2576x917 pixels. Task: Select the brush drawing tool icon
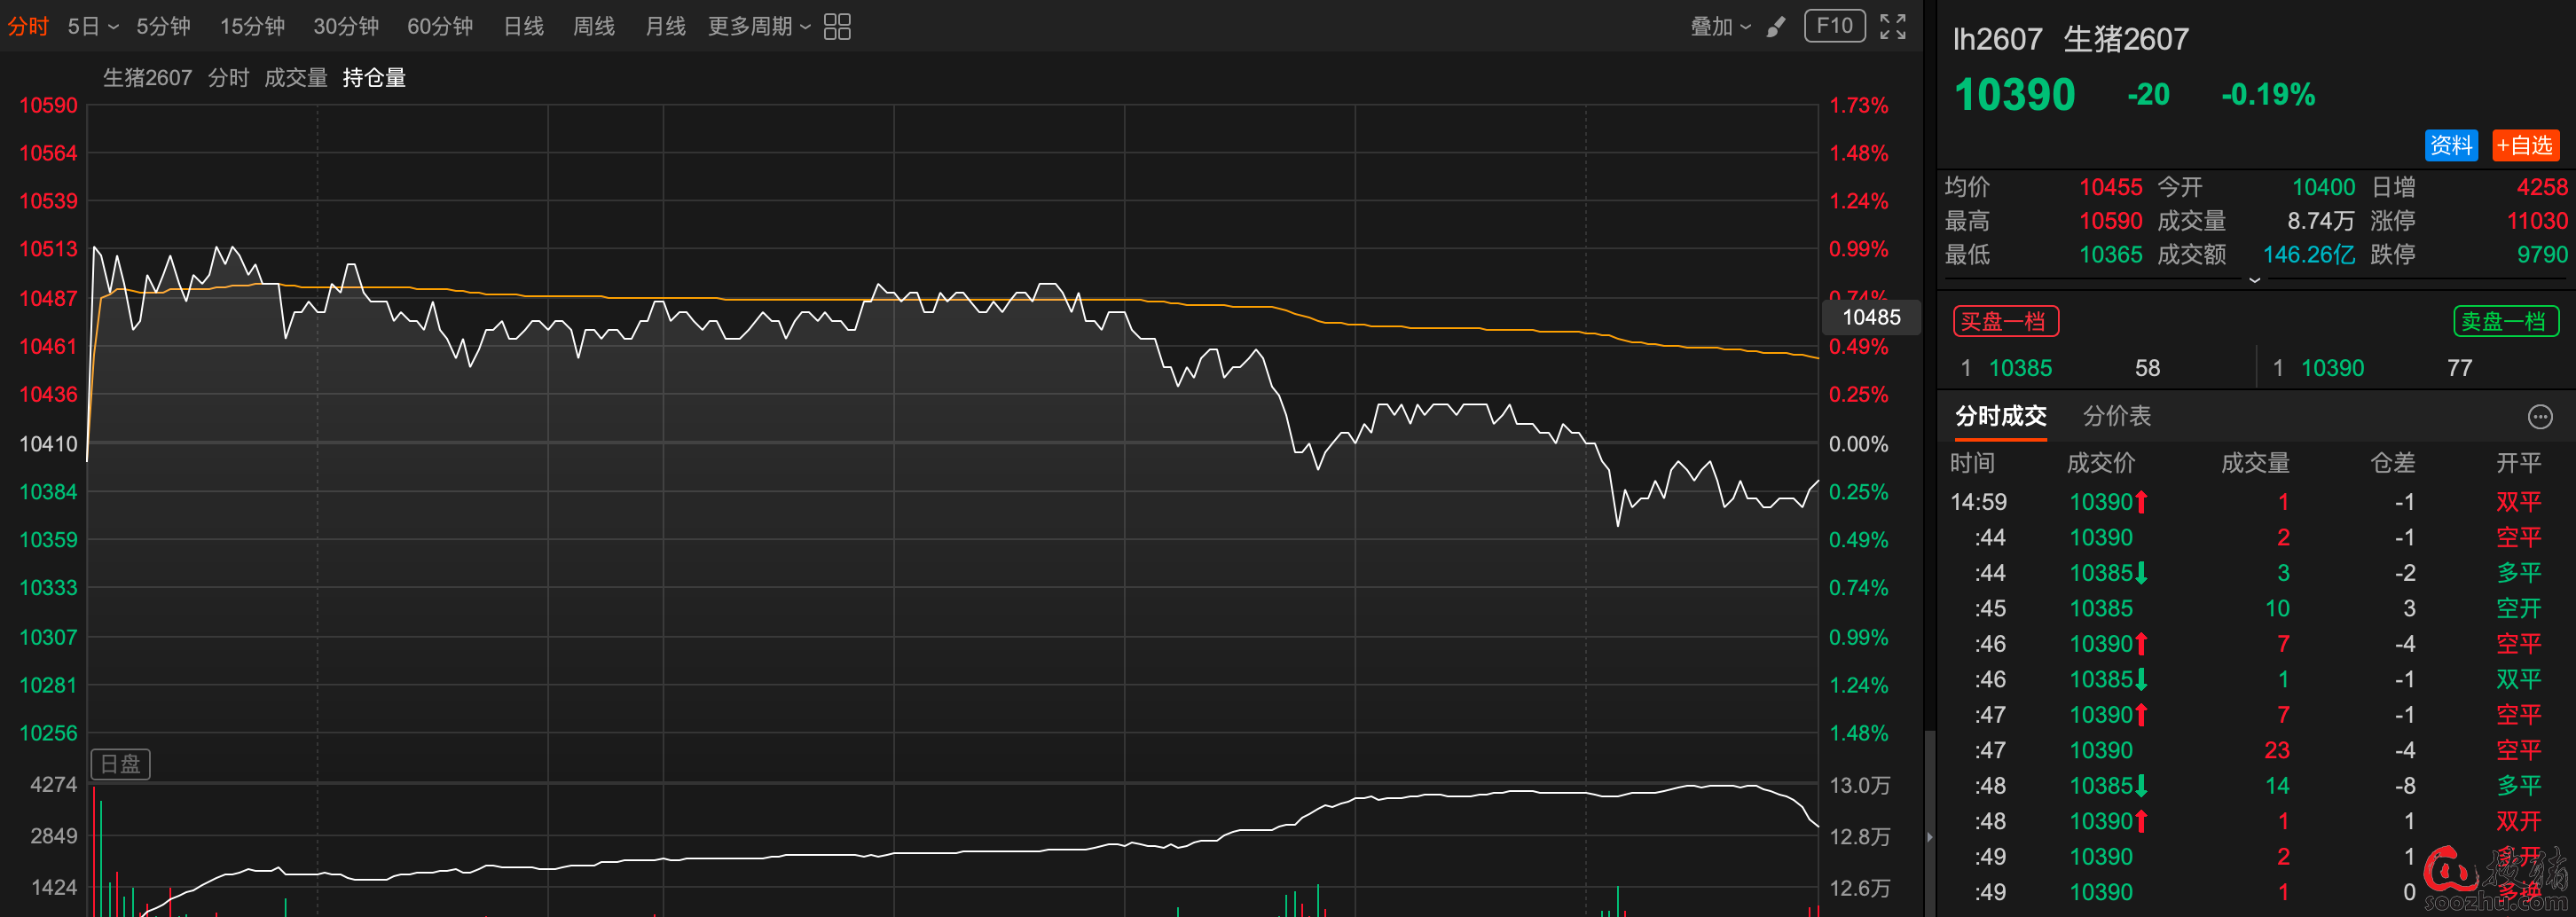(1776, 27)
